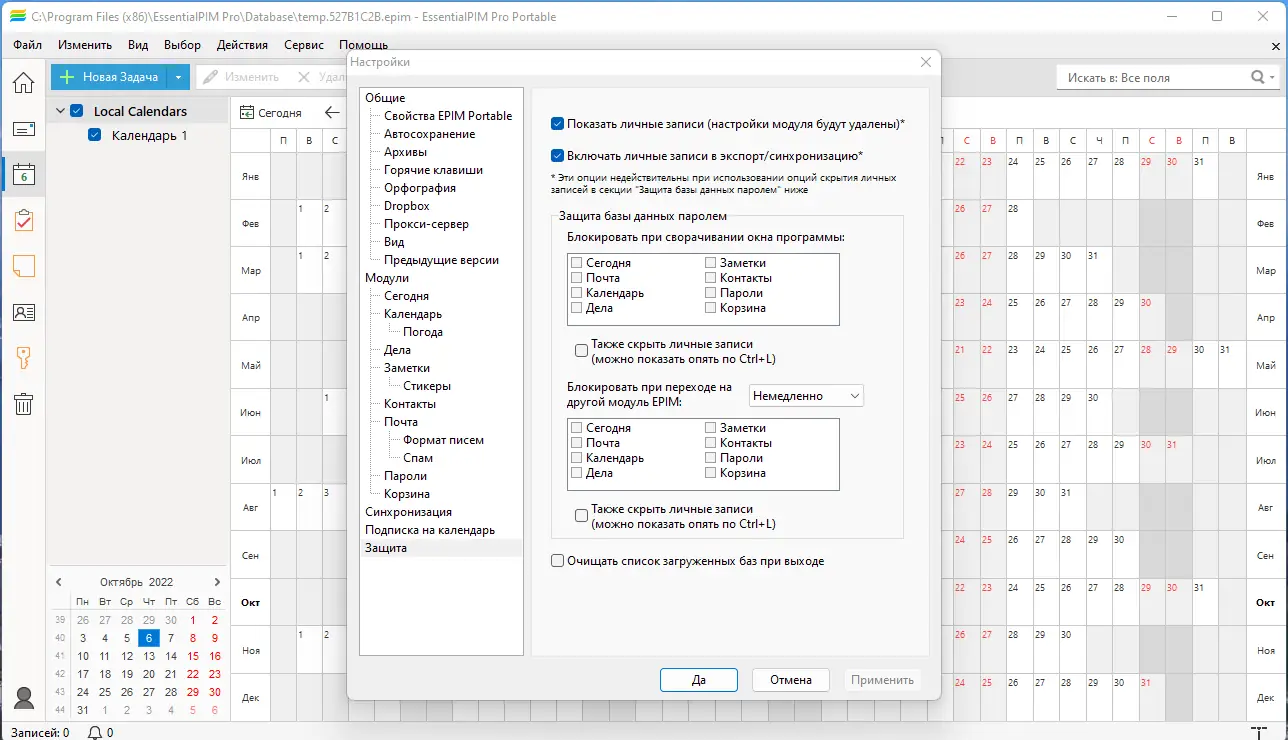Open the Действия menu

tap(242, 45)
